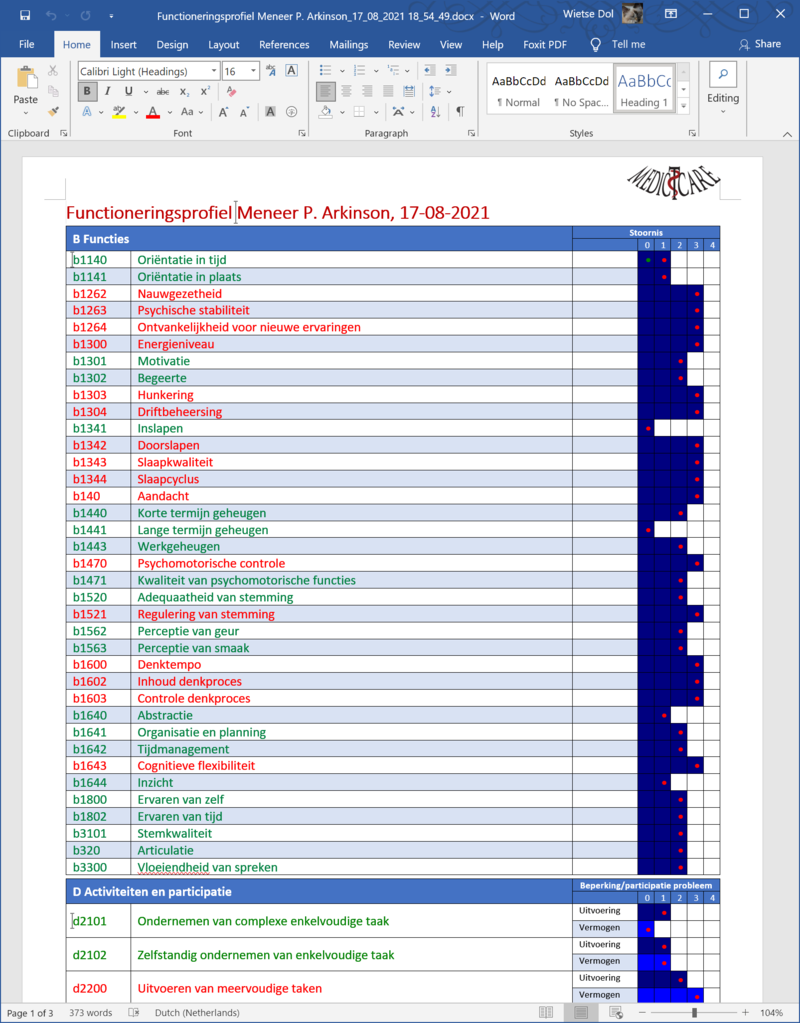
Task: Click the Format Painter brush icon
Action: [52, 112]
